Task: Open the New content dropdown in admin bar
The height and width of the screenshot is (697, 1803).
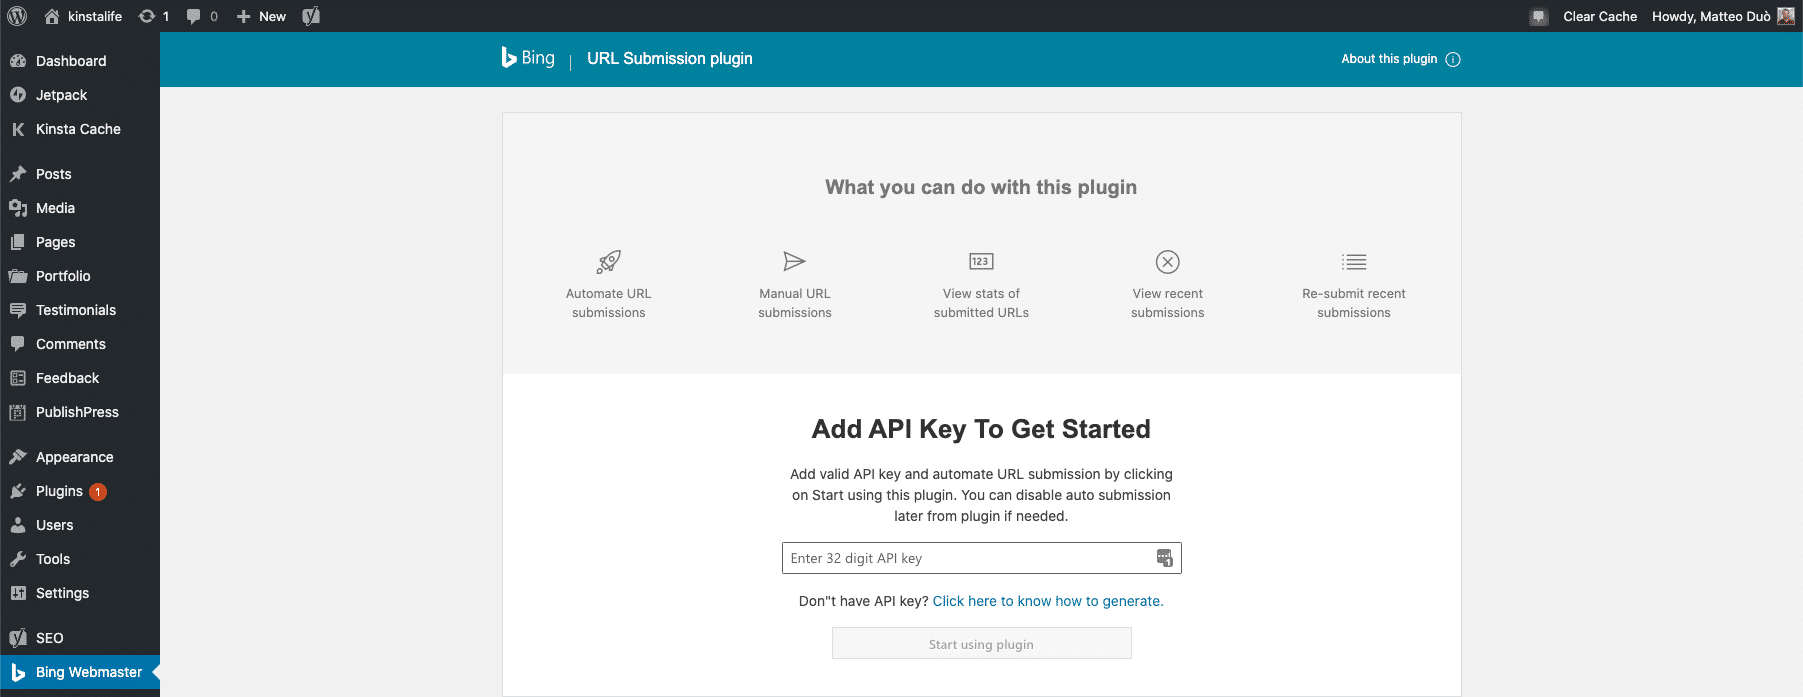Action: [260, 16]
